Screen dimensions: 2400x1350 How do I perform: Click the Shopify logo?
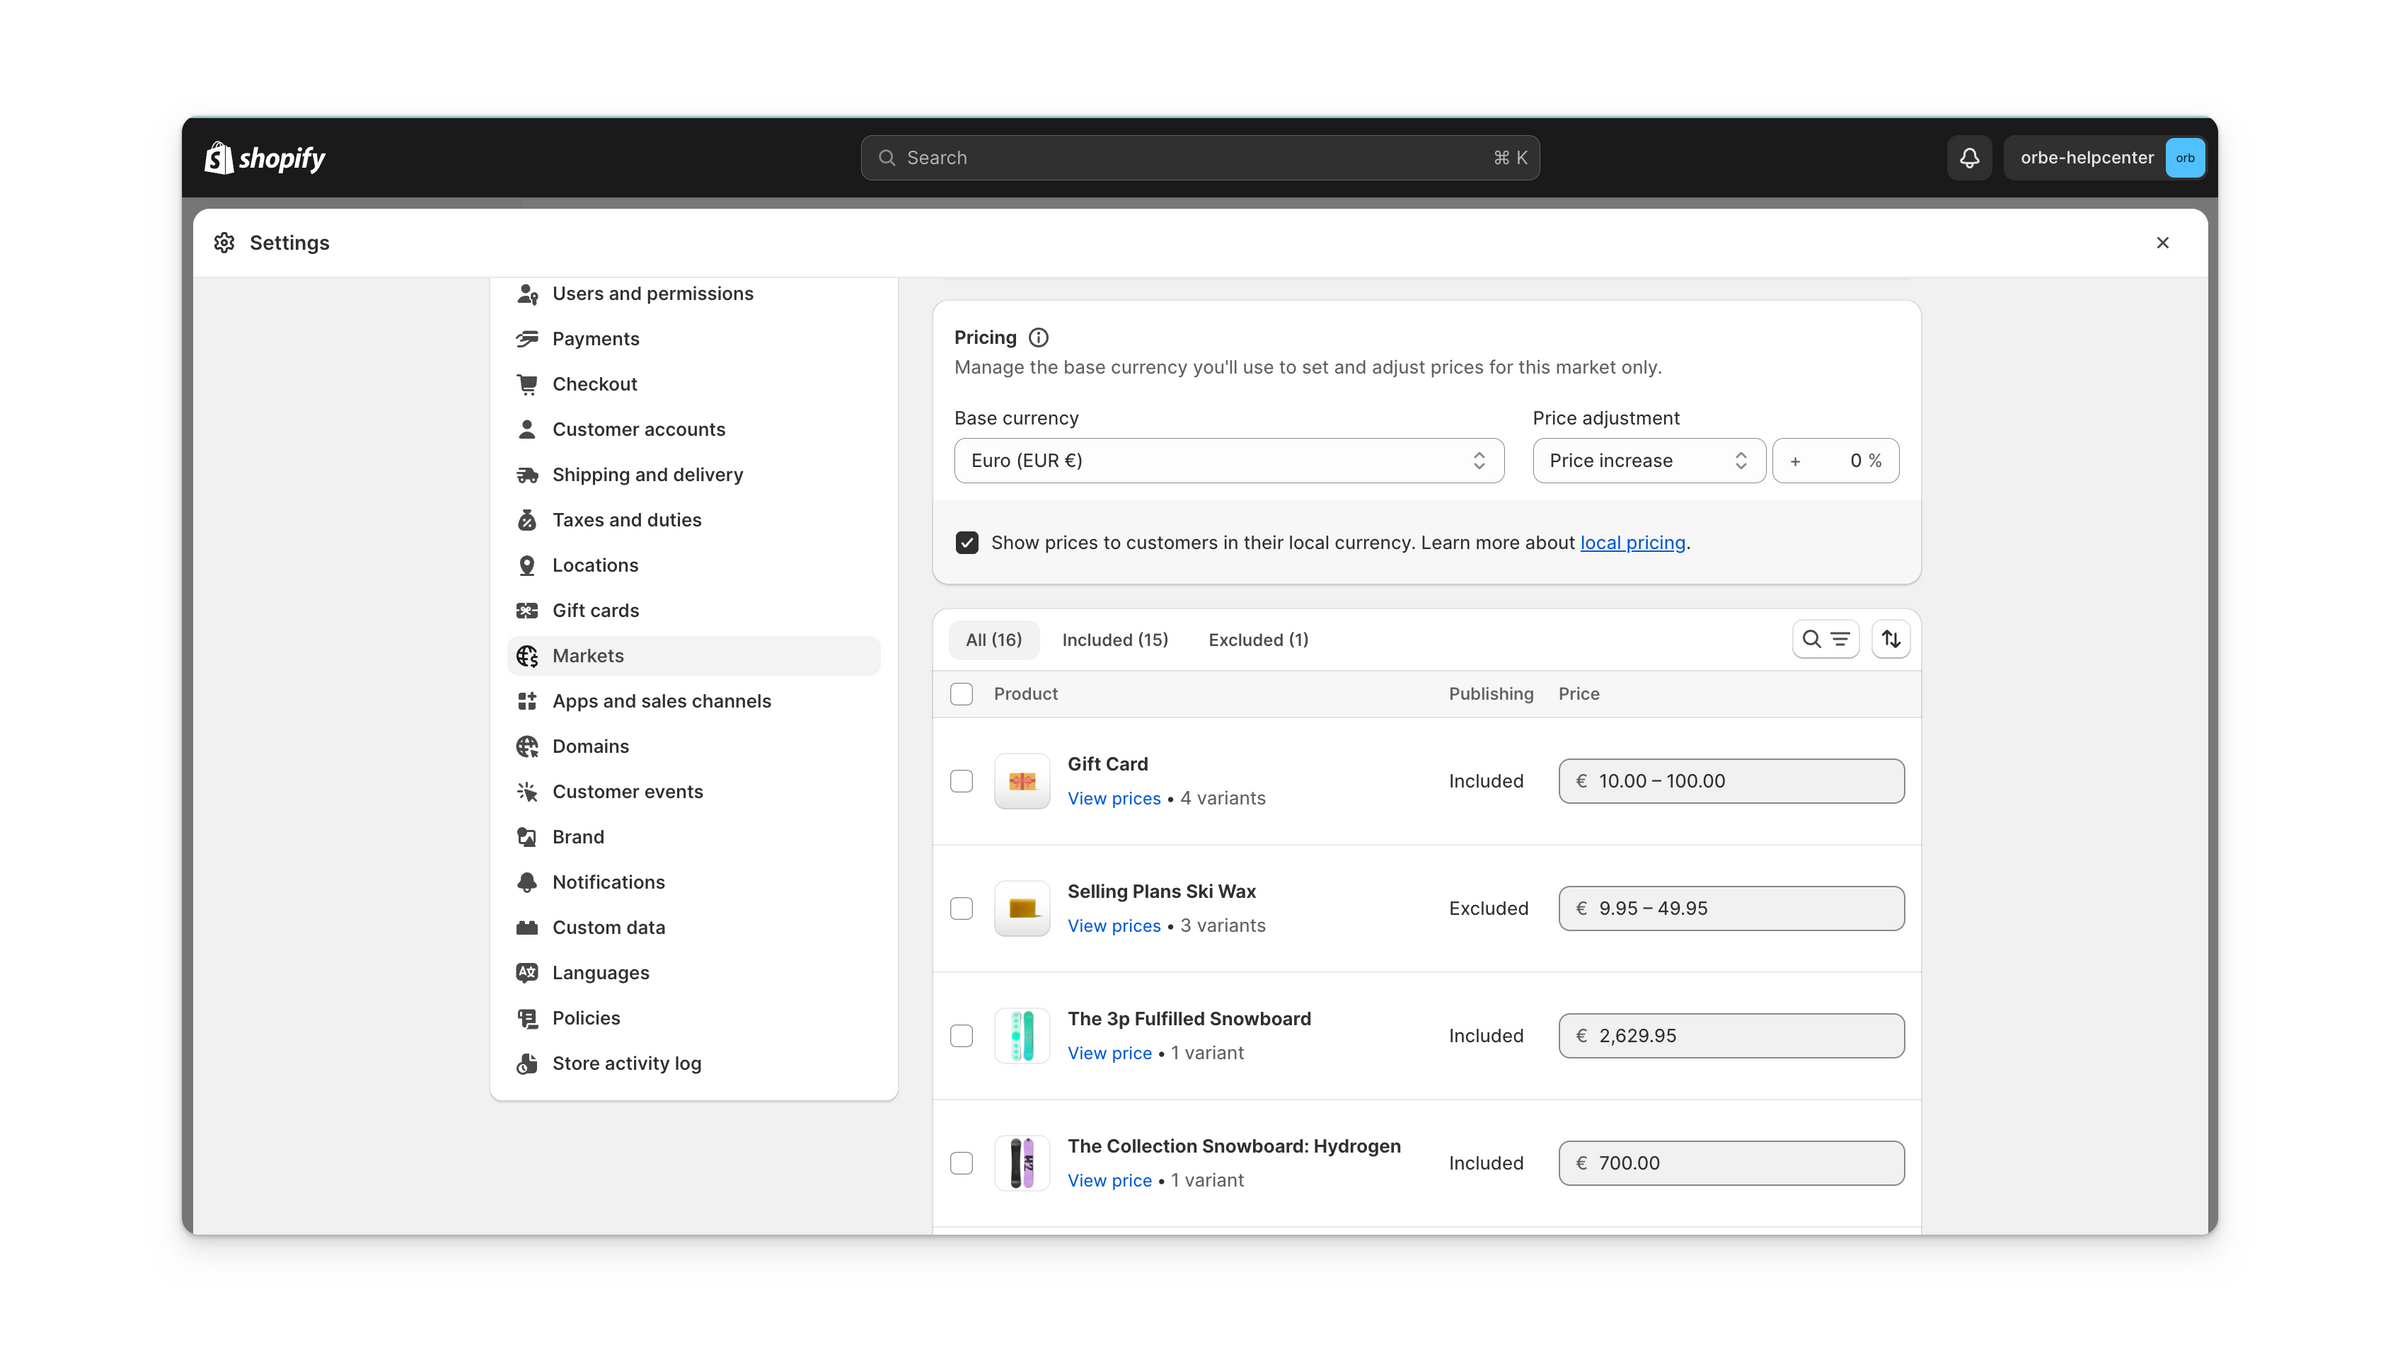(x=265, y=158)
